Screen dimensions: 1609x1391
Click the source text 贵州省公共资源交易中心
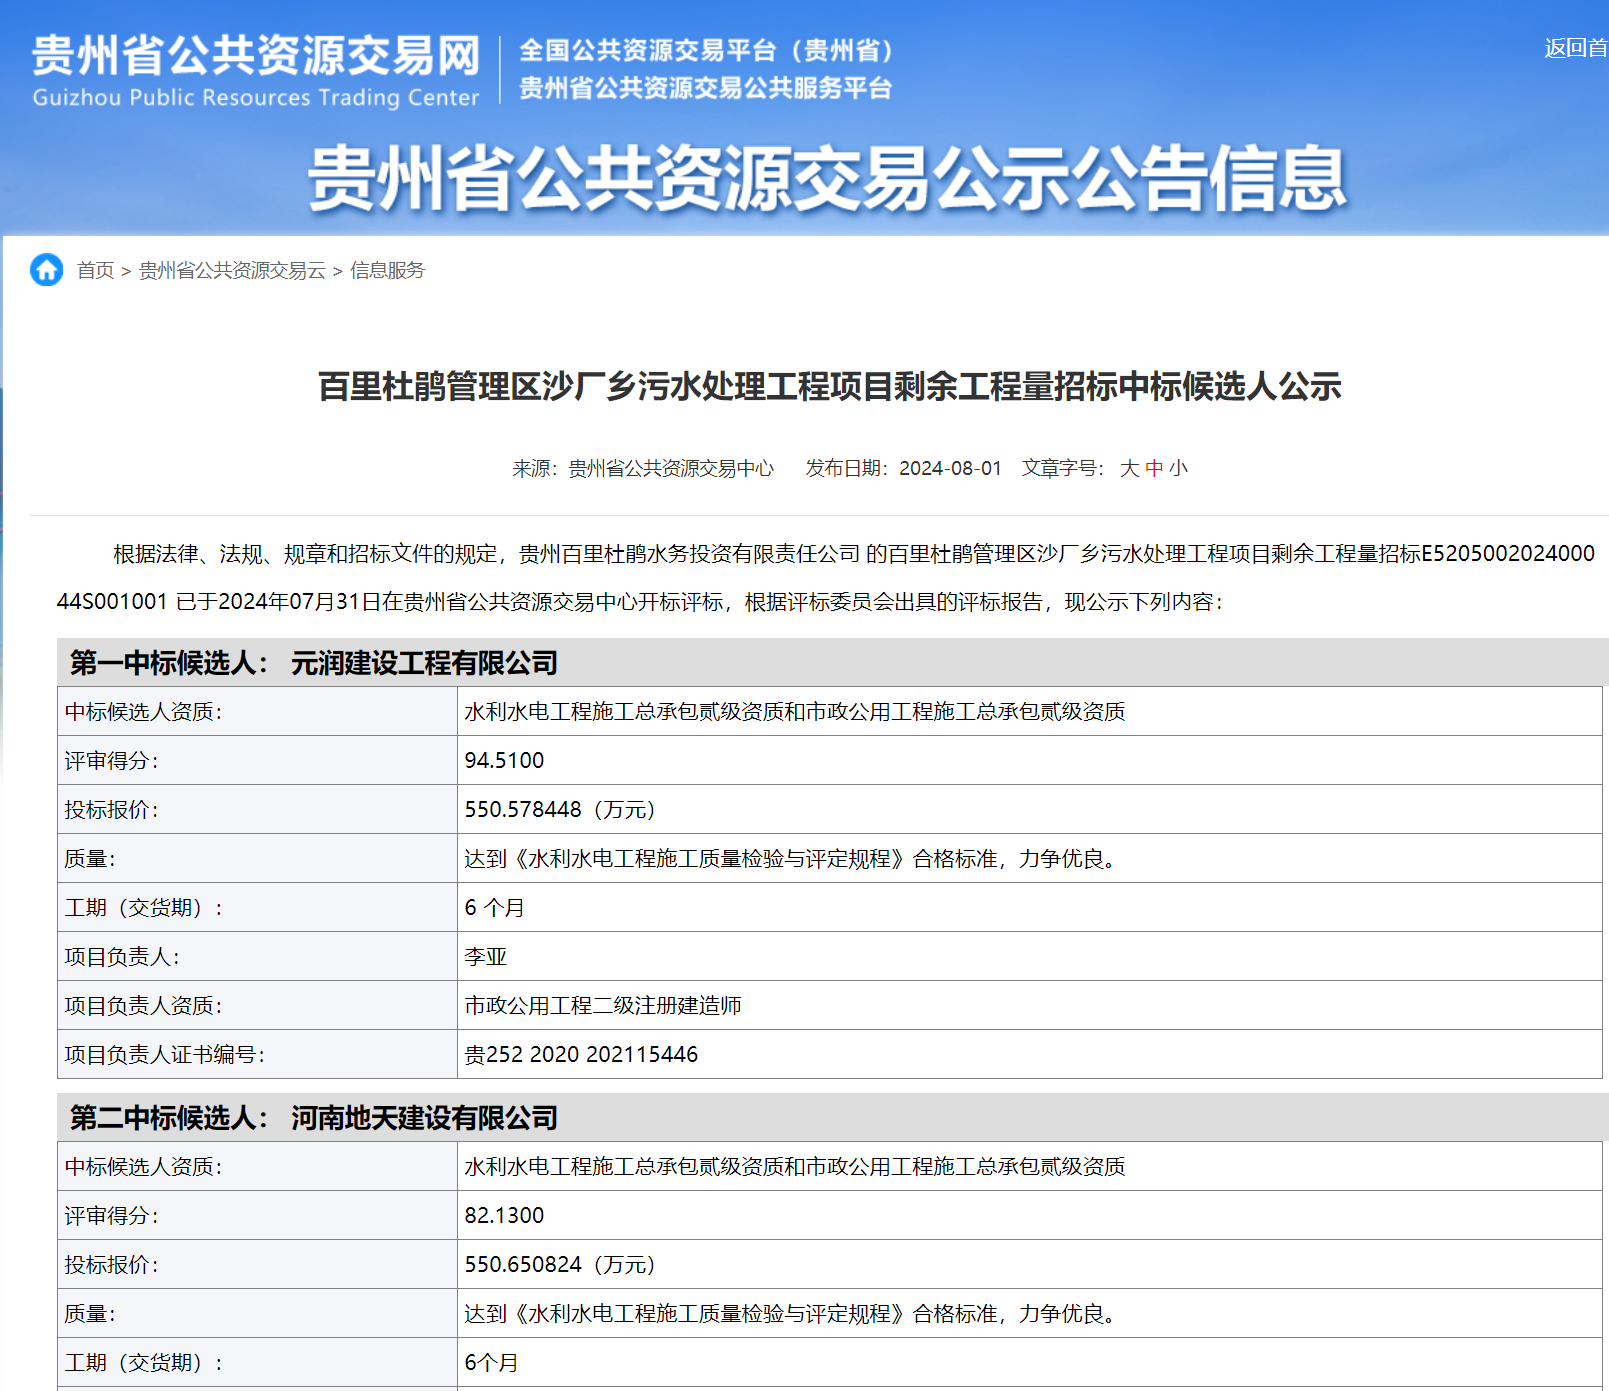coord(671,468)
